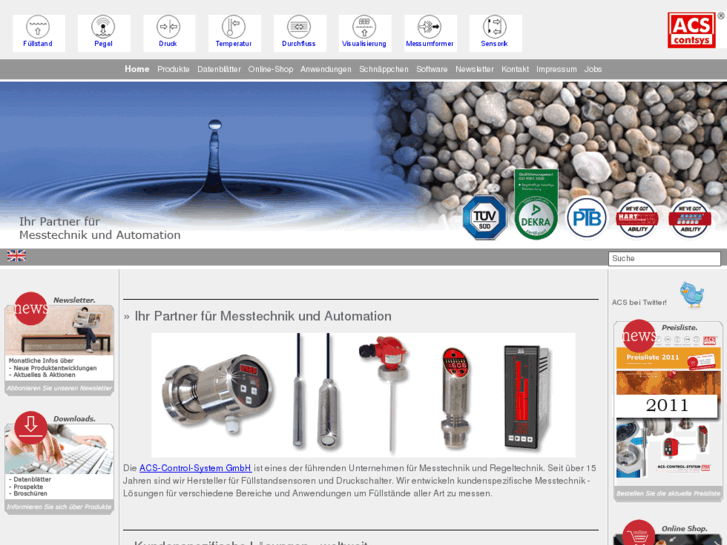Click the red temperature sensor head image
Image resolution: width=727 pixels, height=545 pixels.
386,392
